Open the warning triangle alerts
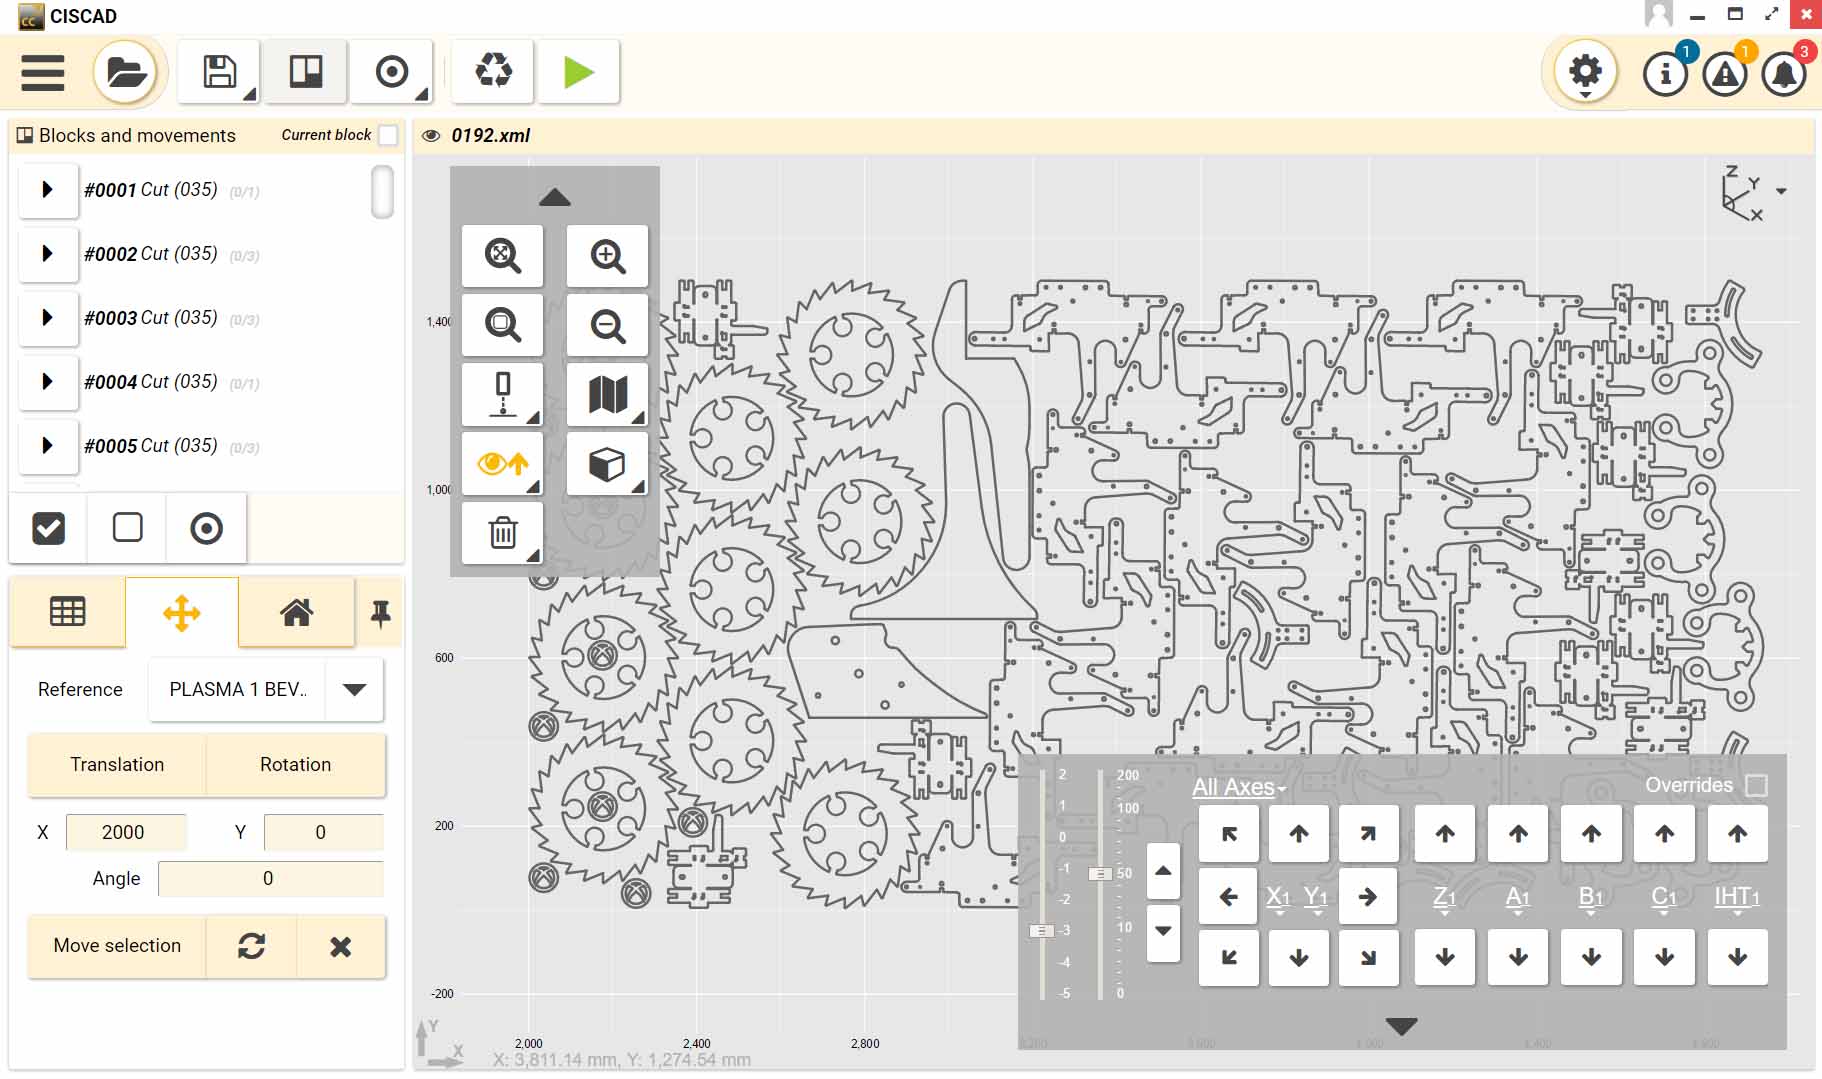Image resolution: width=1822 pixels, height=1079 pixels. 1724,74
